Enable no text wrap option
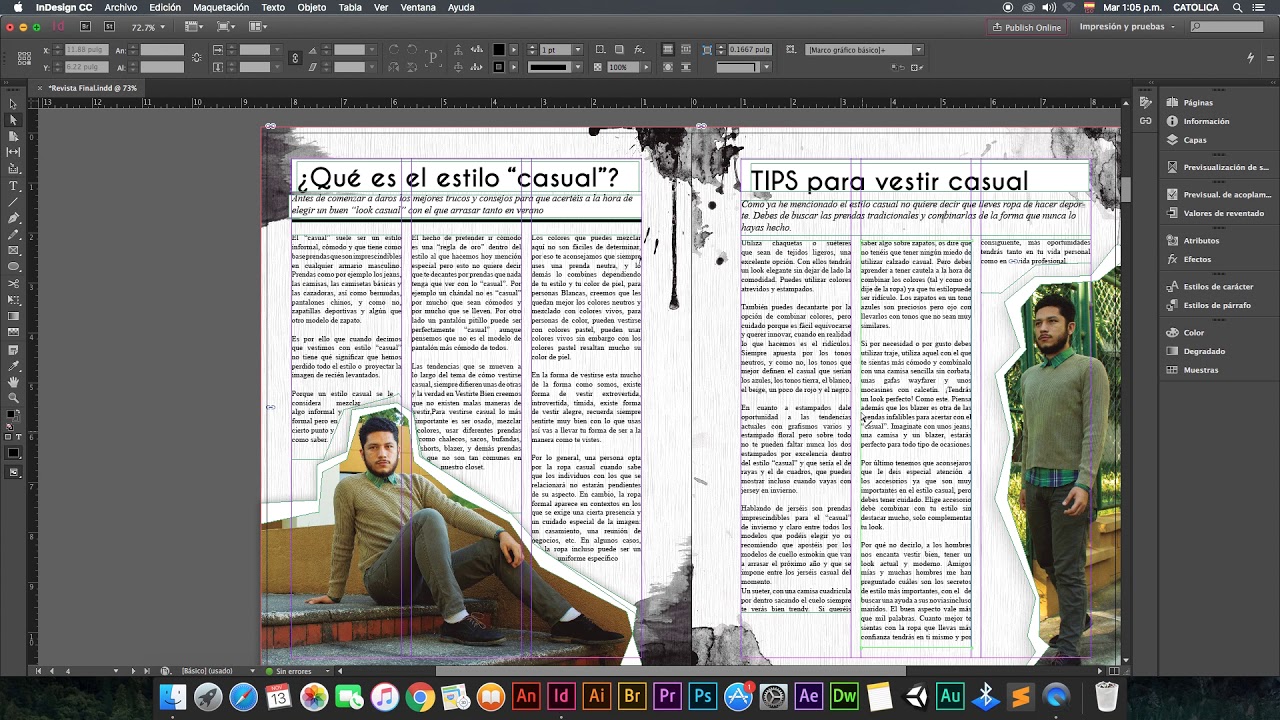This screenshot has height=720, width=1280. (668, 49)
